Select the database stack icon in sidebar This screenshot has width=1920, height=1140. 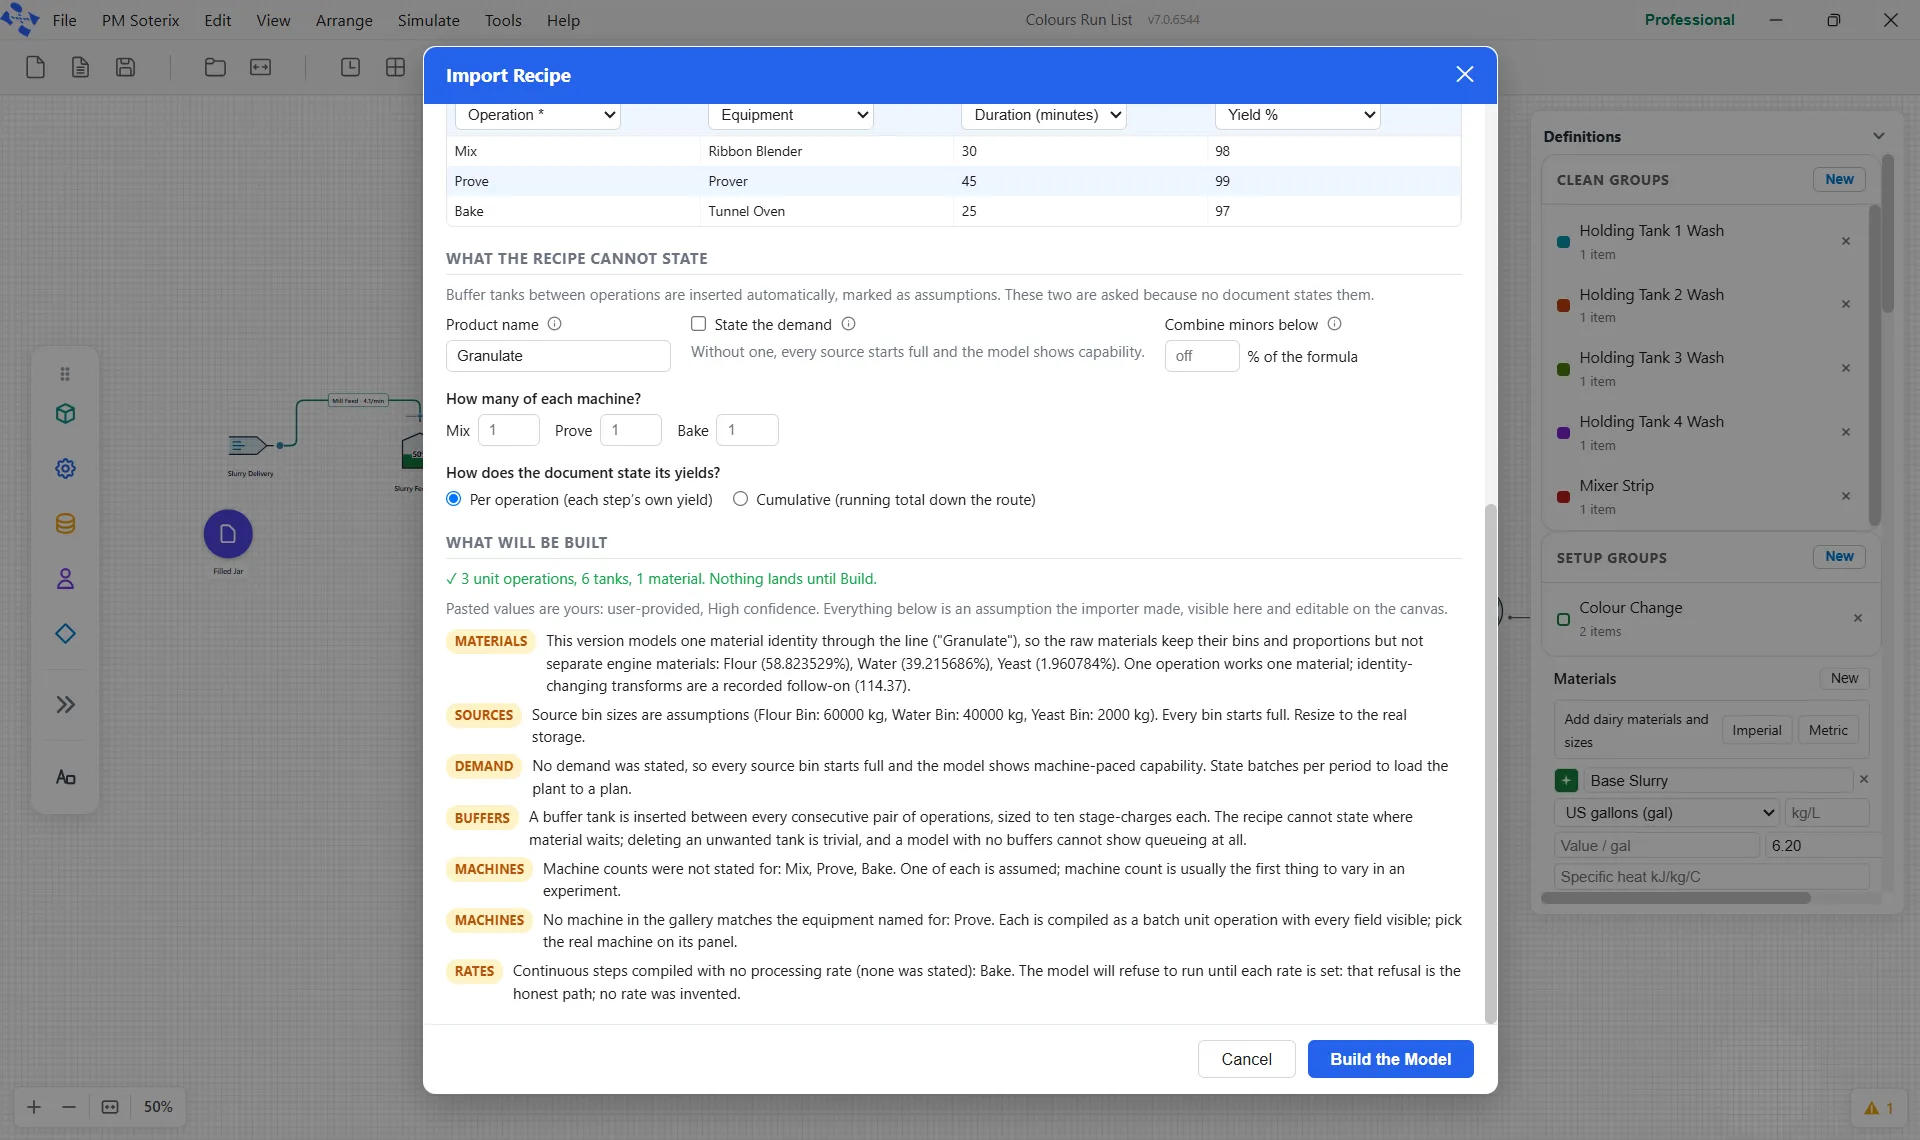(65, 523)
